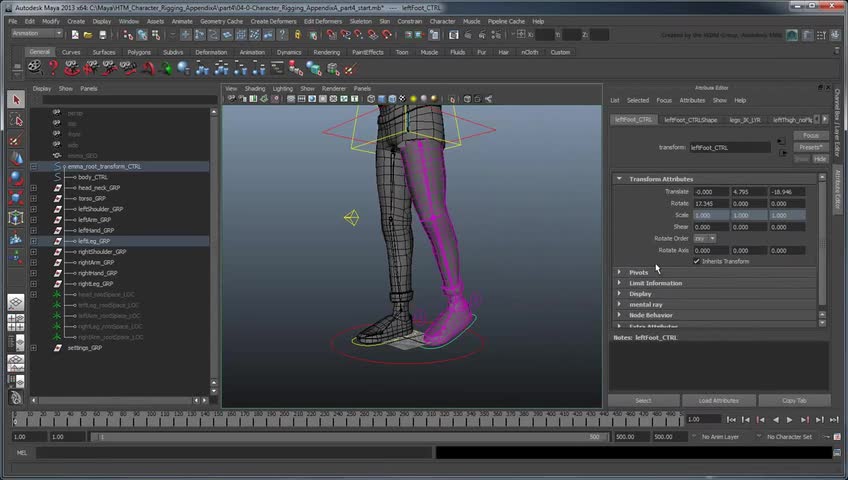The image size is (848, 480).
Task: Collapse the Transform Attributes section
Action: click(x=620, y=179)
